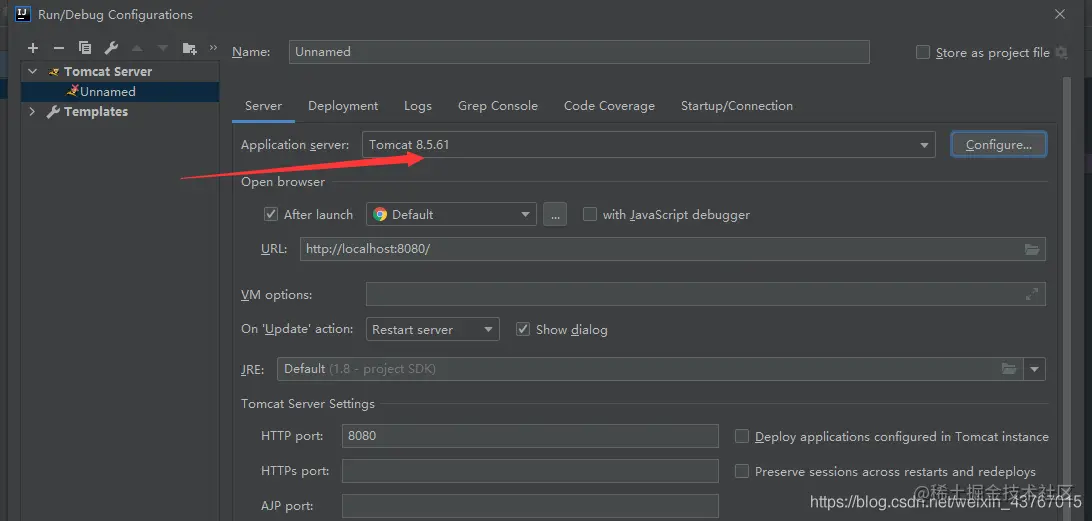Close the Run/Debug Configurations dialog

[x=1060, y=14]
